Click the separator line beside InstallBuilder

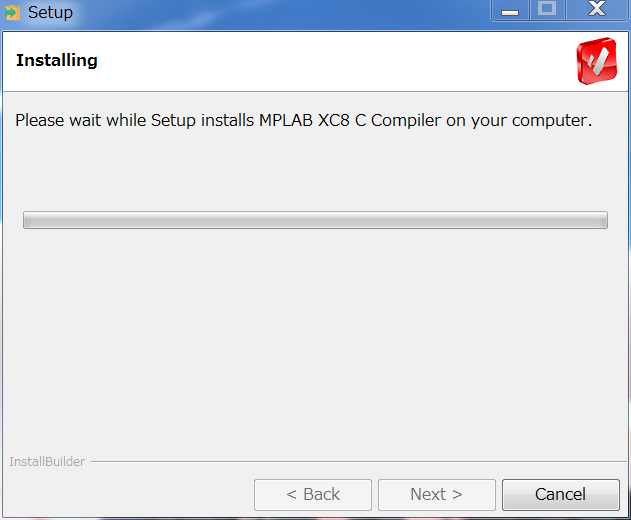[359, 462]
